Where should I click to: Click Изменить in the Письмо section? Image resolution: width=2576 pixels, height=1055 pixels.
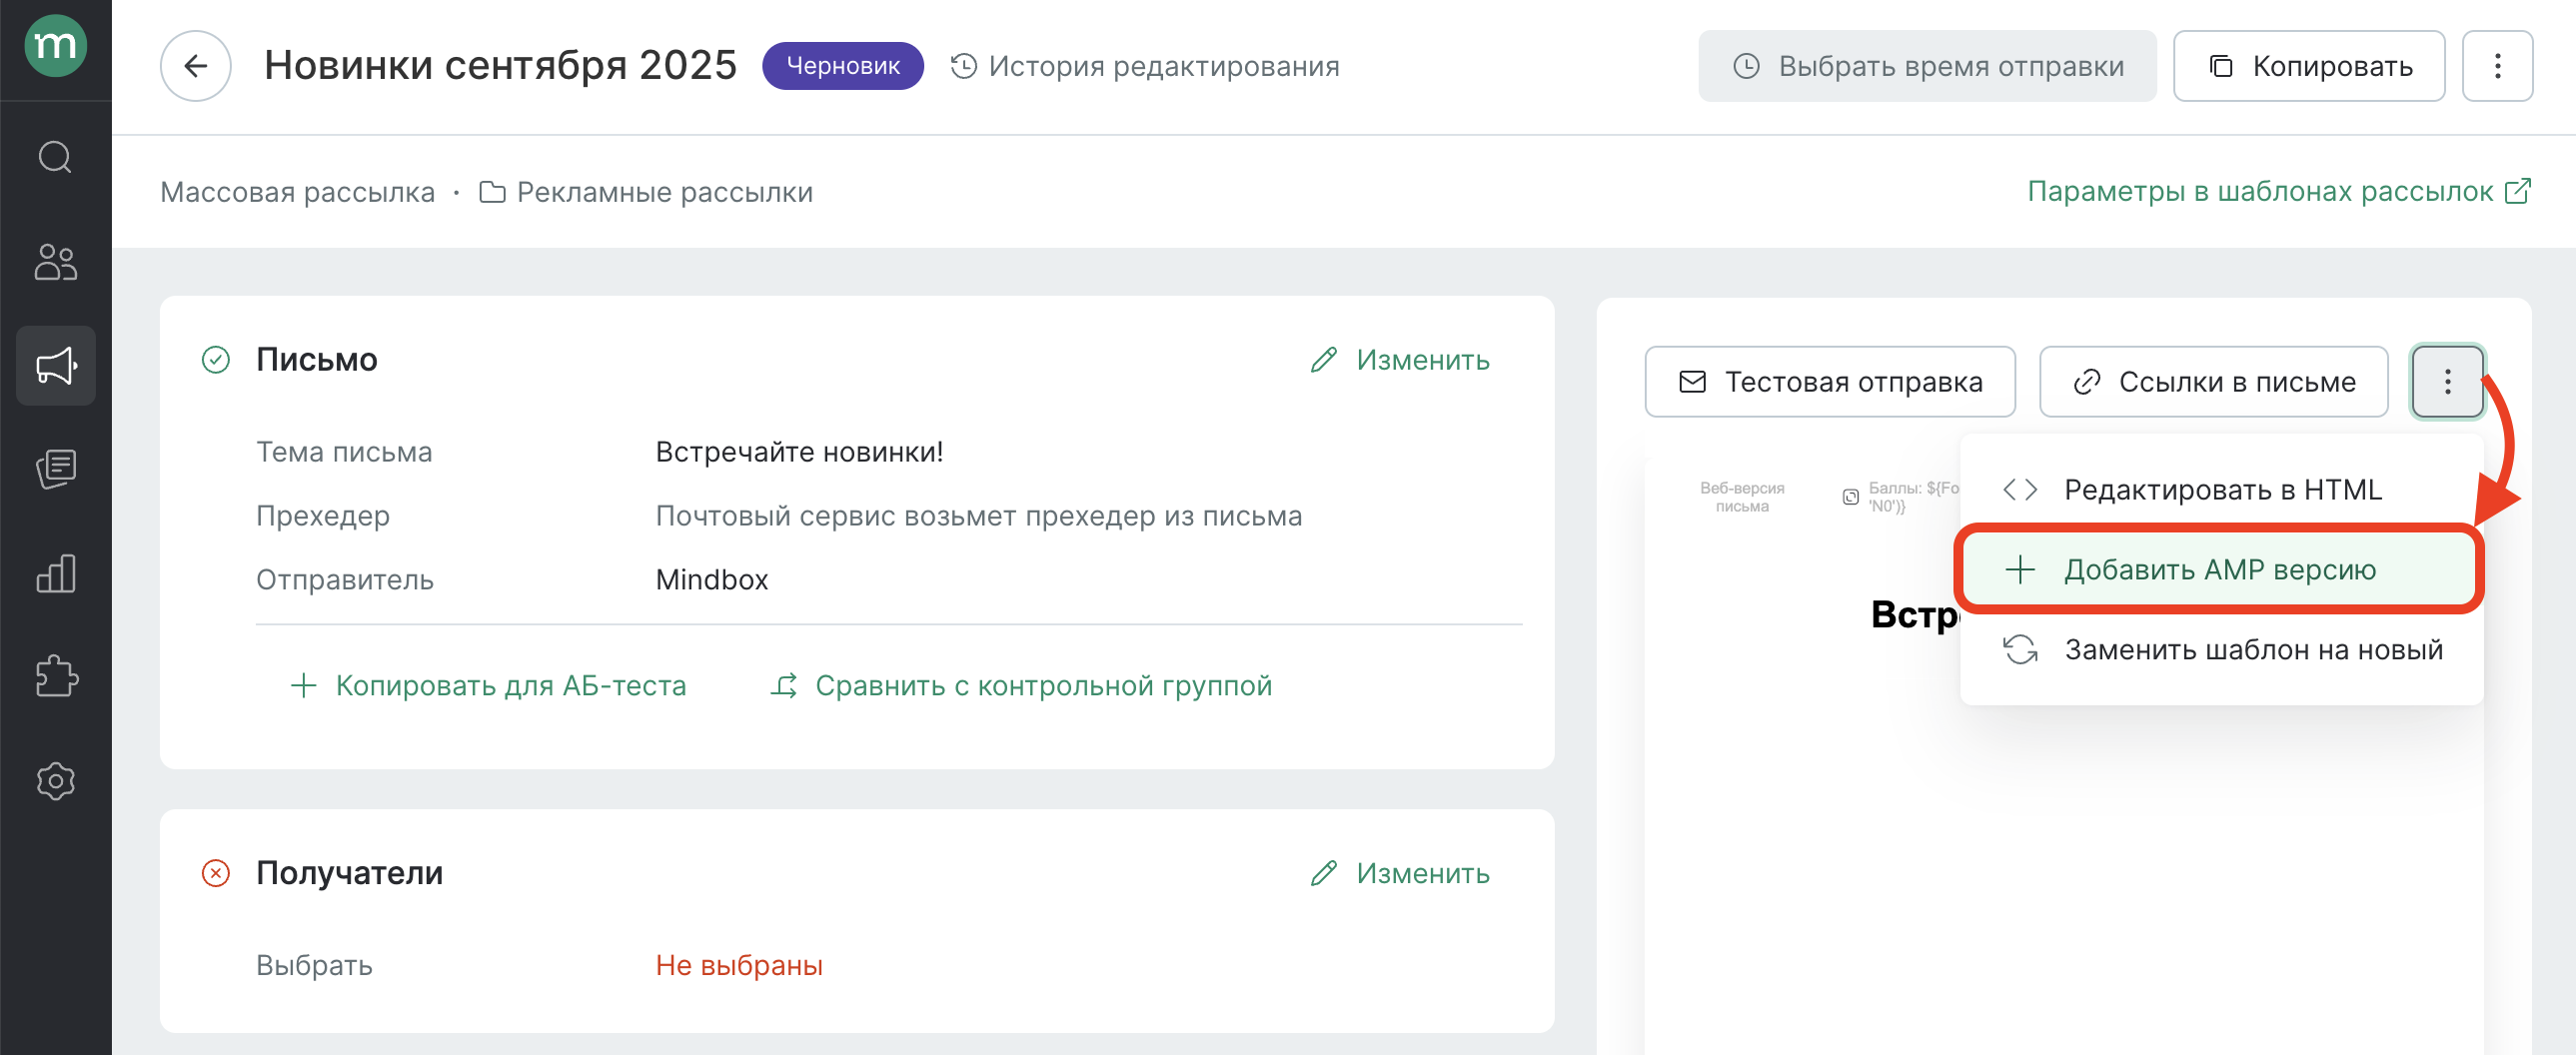(1400, 360)
